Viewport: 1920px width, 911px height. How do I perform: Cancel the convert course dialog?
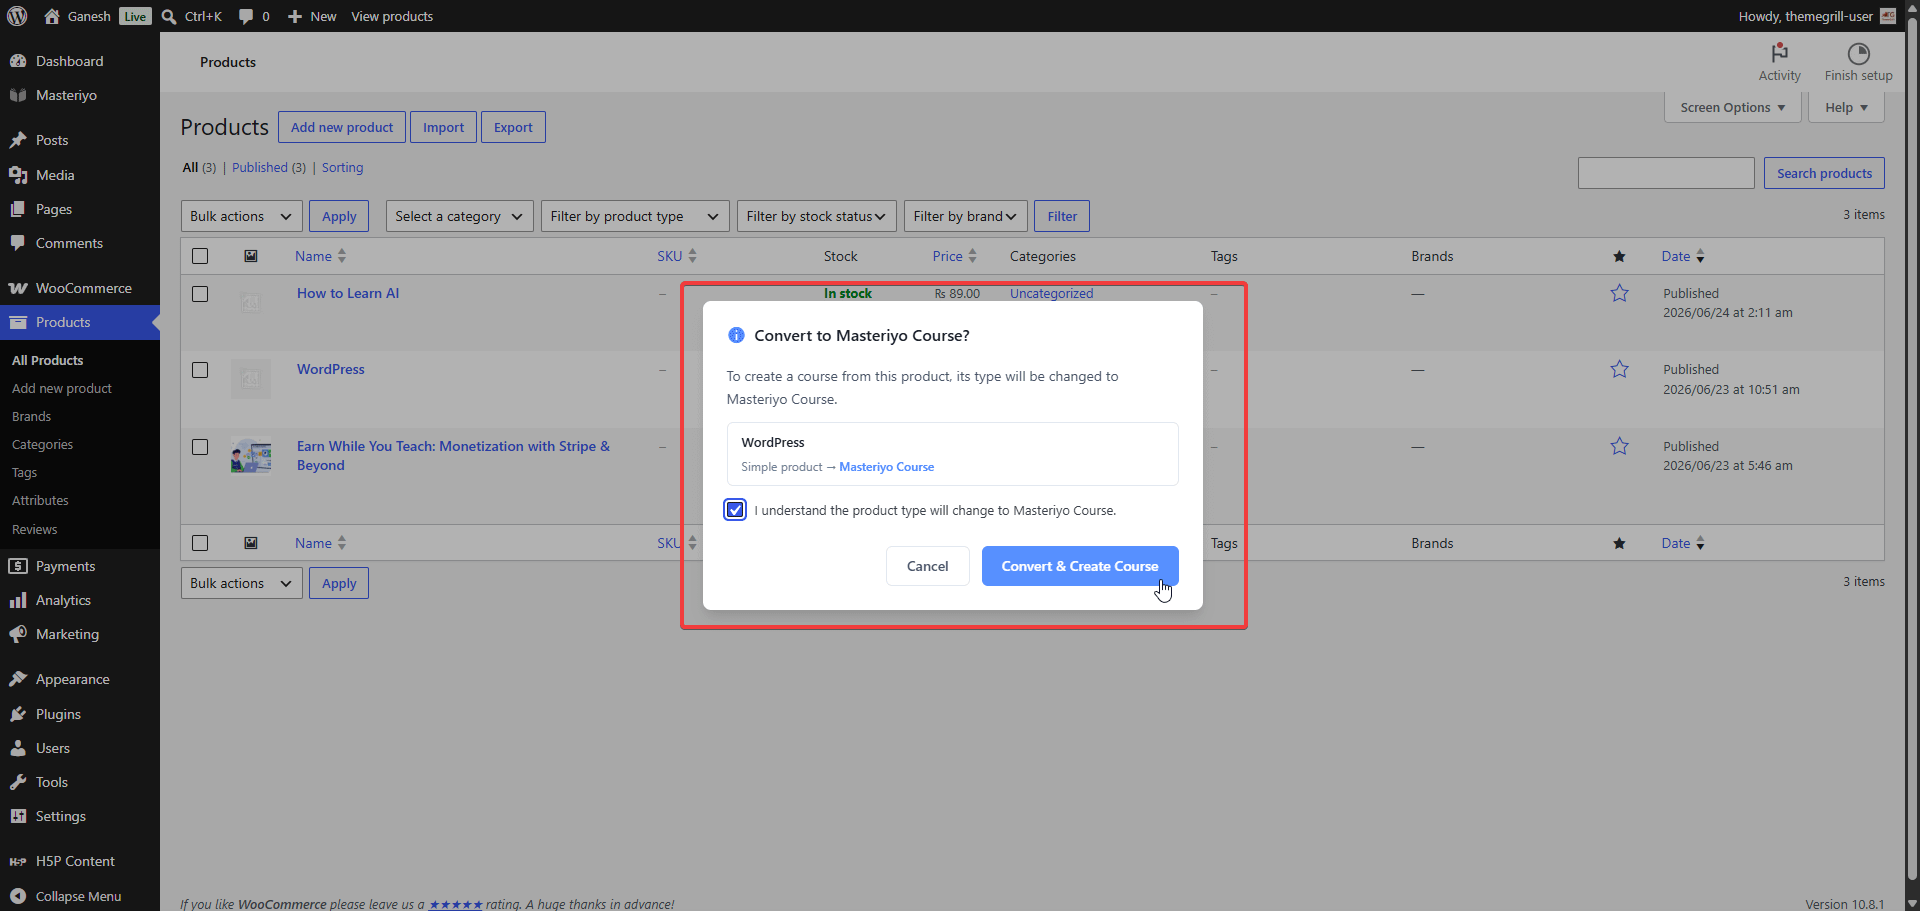tap(928, 566)
